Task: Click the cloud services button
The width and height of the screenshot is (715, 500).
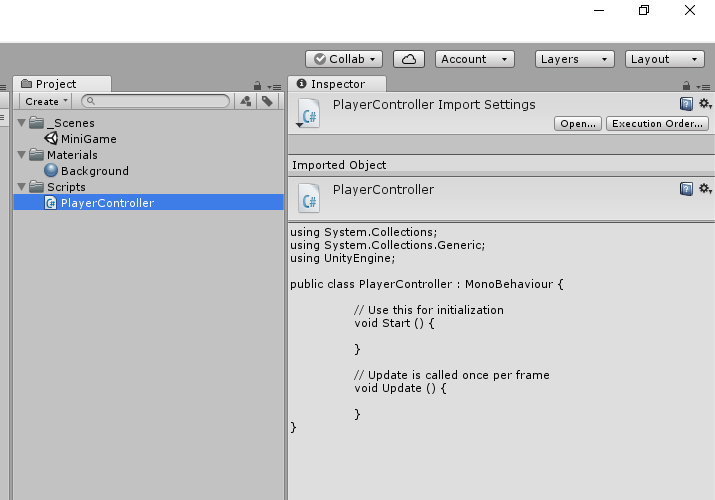Action: click(x=409, y=59)
